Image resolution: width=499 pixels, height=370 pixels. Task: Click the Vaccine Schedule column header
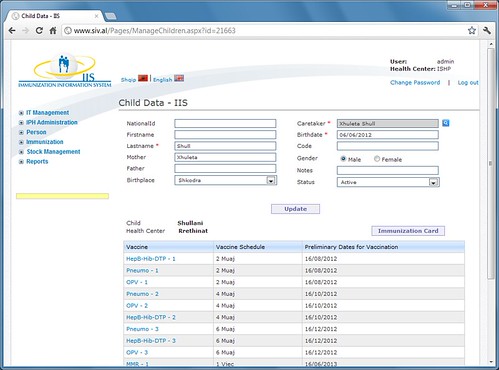click(258, 247)
